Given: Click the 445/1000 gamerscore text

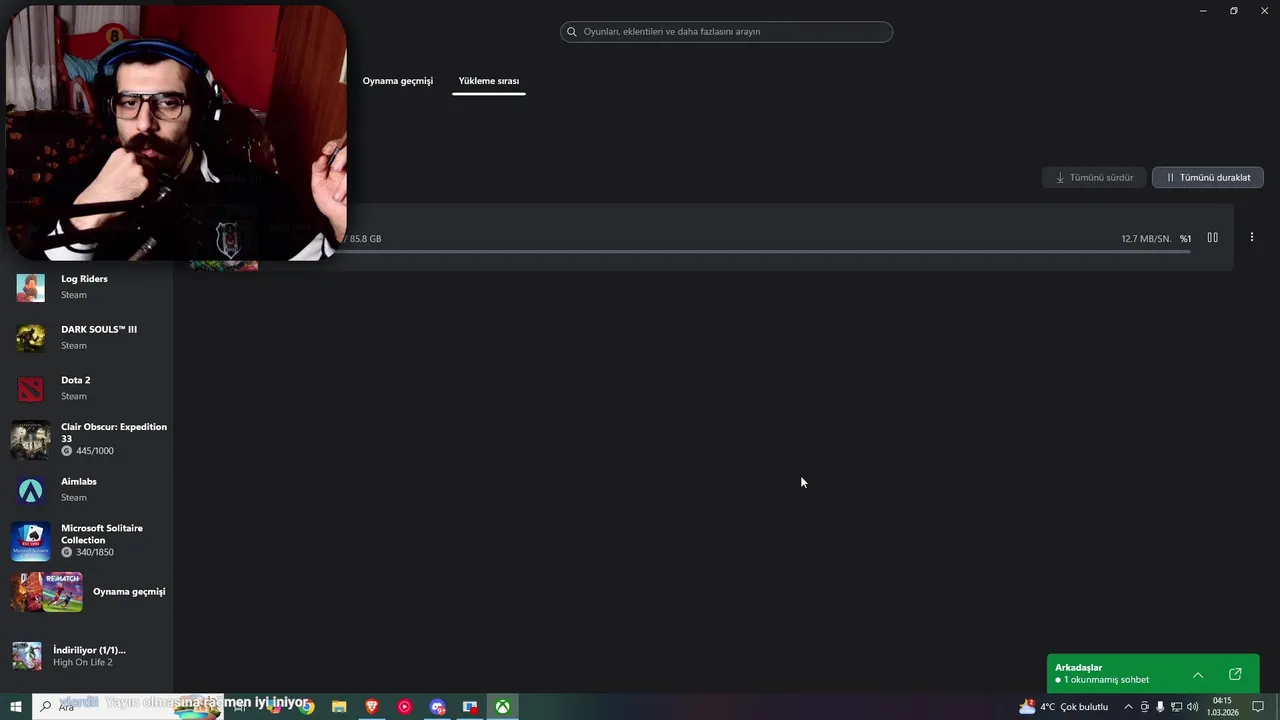Looking at the screenshot, I should pyautogui.click(x=94, y=451).
